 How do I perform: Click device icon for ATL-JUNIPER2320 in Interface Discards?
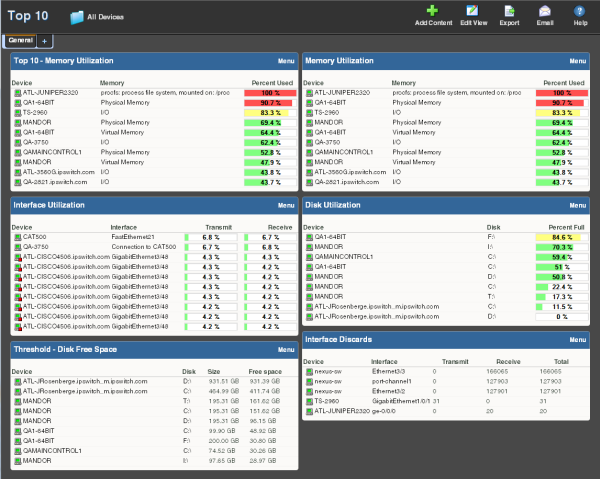pyautogui.click(x=309, y=411)
